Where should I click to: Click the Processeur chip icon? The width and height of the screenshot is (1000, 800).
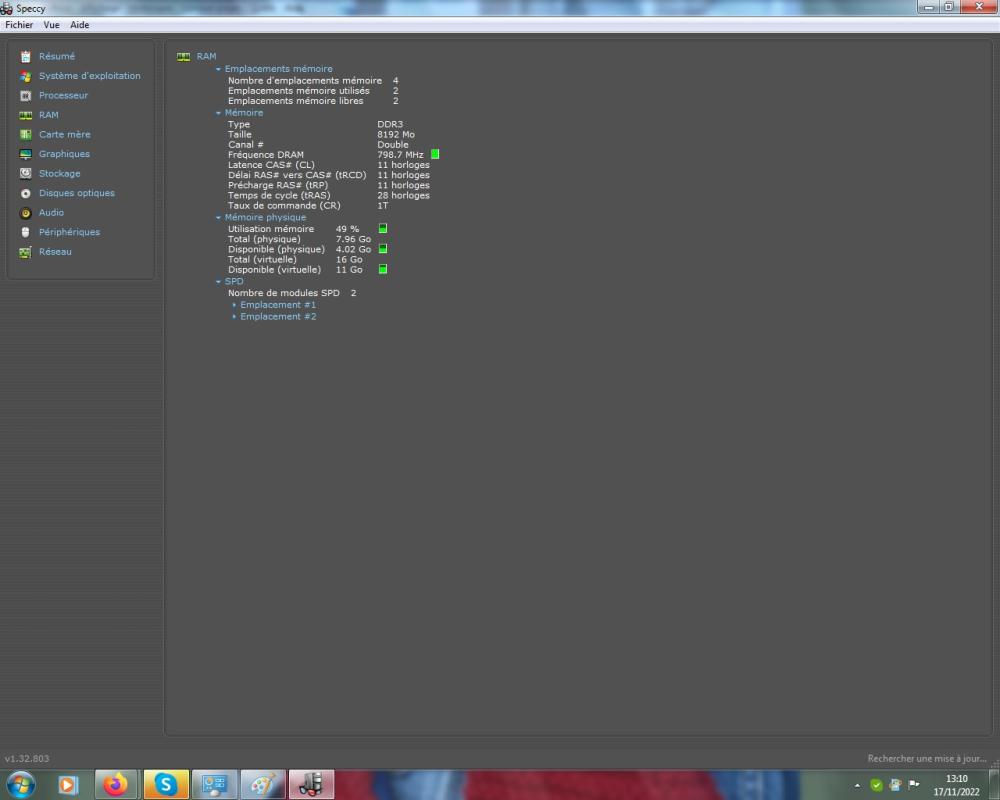click(x=26, y=96)
